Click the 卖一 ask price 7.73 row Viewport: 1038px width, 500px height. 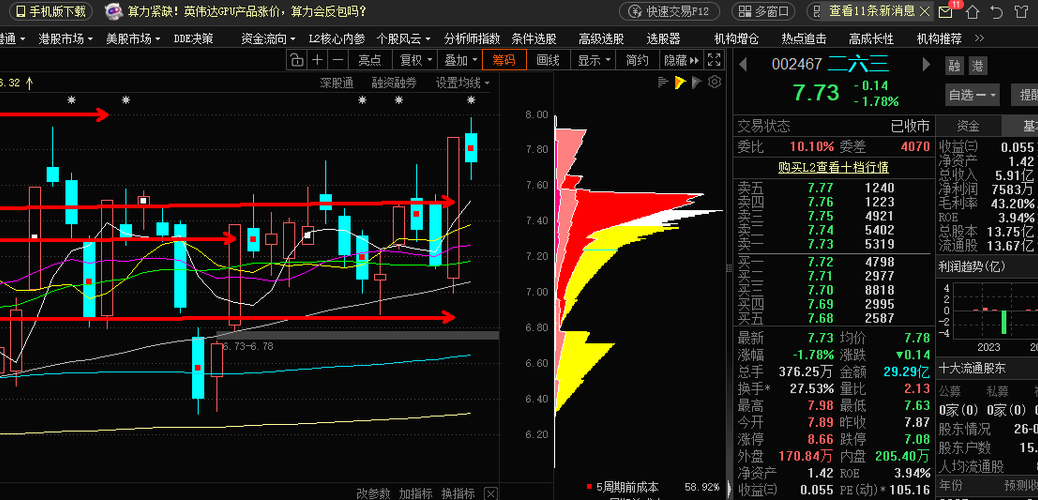pos(833,244)
